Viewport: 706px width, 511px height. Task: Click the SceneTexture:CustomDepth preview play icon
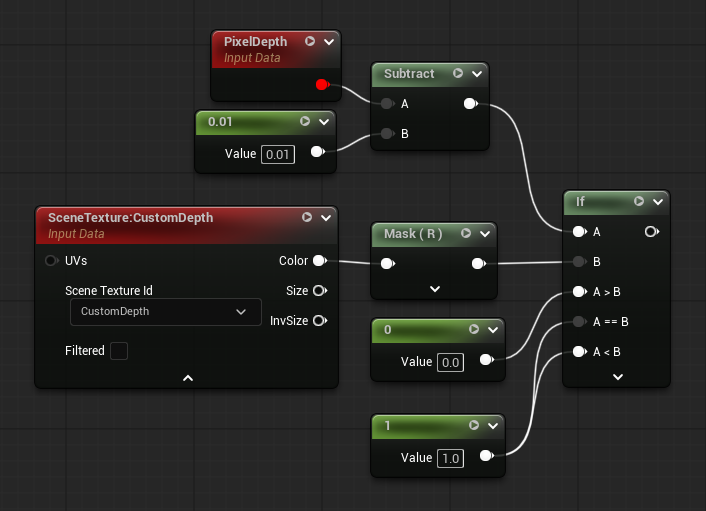pyautogui.click(x=307, y=217)
